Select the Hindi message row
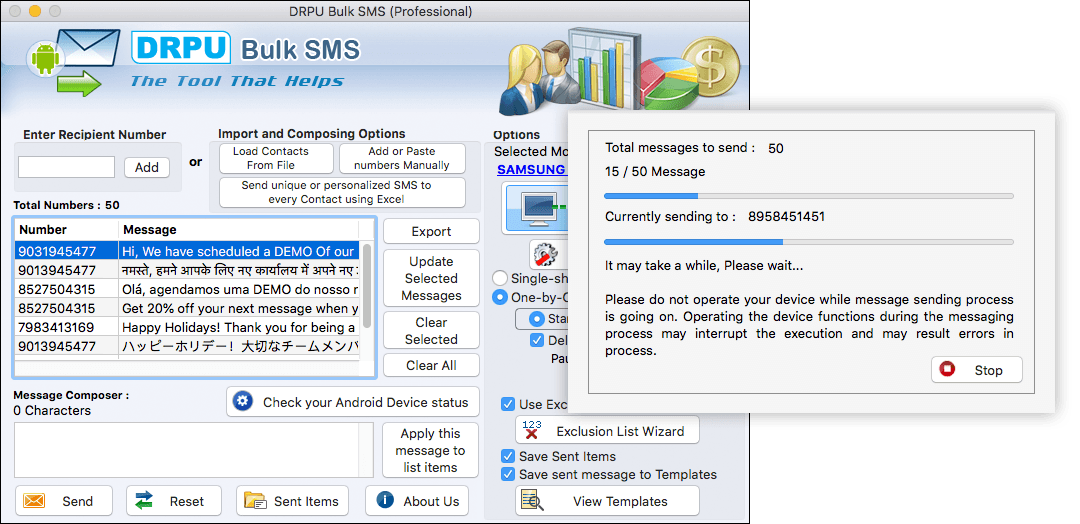 (187, 270)
